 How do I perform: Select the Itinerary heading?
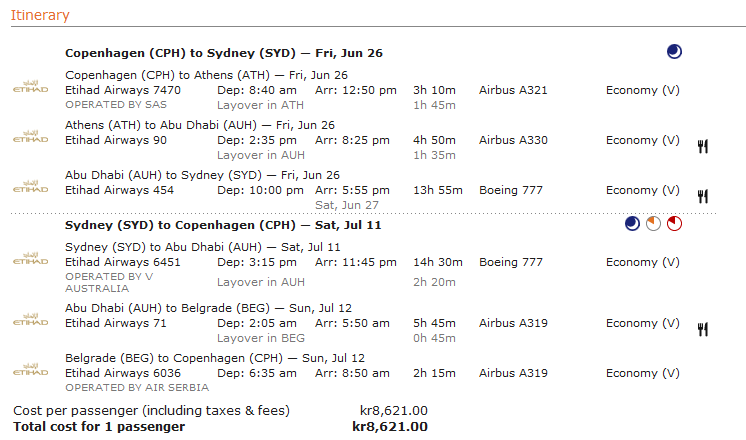click(x=40, y=15)
